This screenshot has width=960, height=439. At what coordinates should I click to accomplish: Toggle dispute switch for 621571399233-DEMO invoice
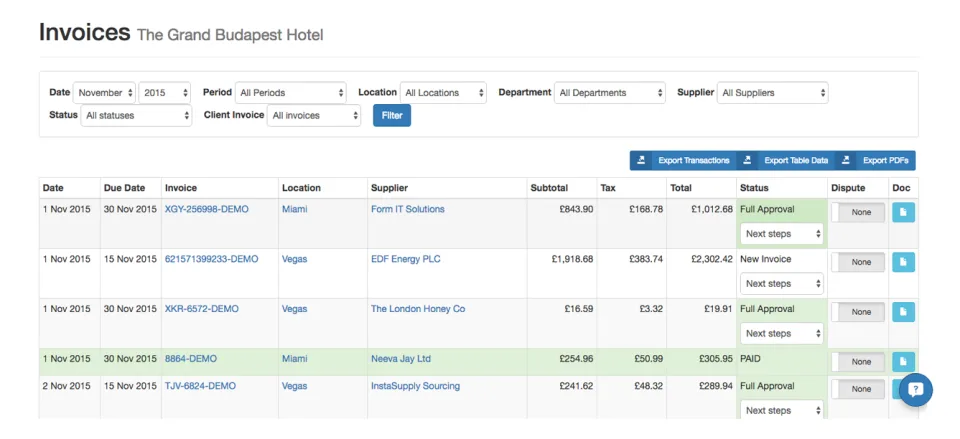(x=858, y=262)
